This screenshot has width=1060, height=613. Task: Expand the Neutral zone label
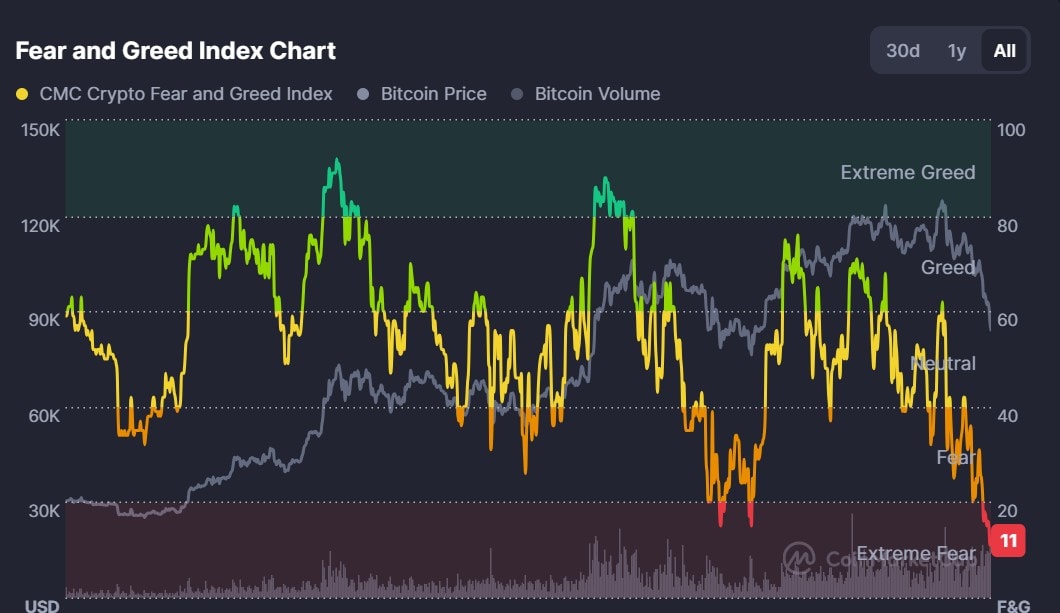click(x=944, y=364)
